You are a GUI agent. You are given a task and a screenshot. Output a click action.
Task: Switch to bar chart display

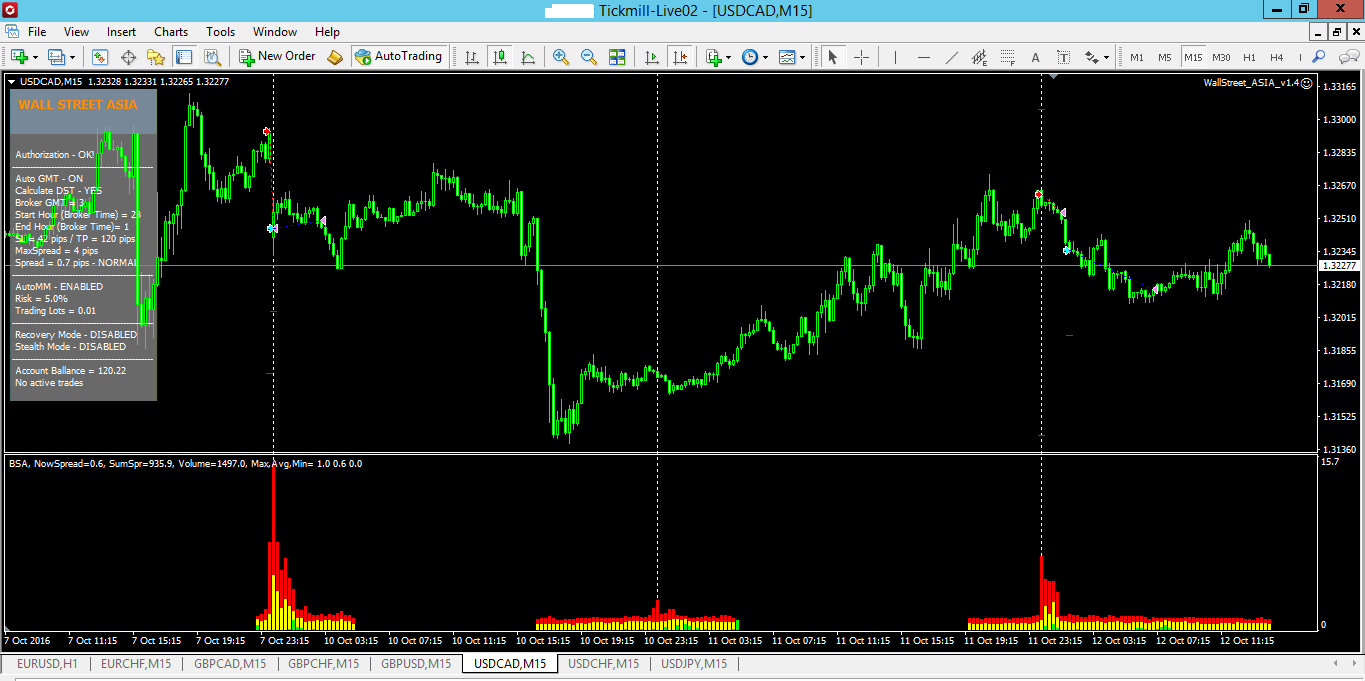[x=472, y=57]
